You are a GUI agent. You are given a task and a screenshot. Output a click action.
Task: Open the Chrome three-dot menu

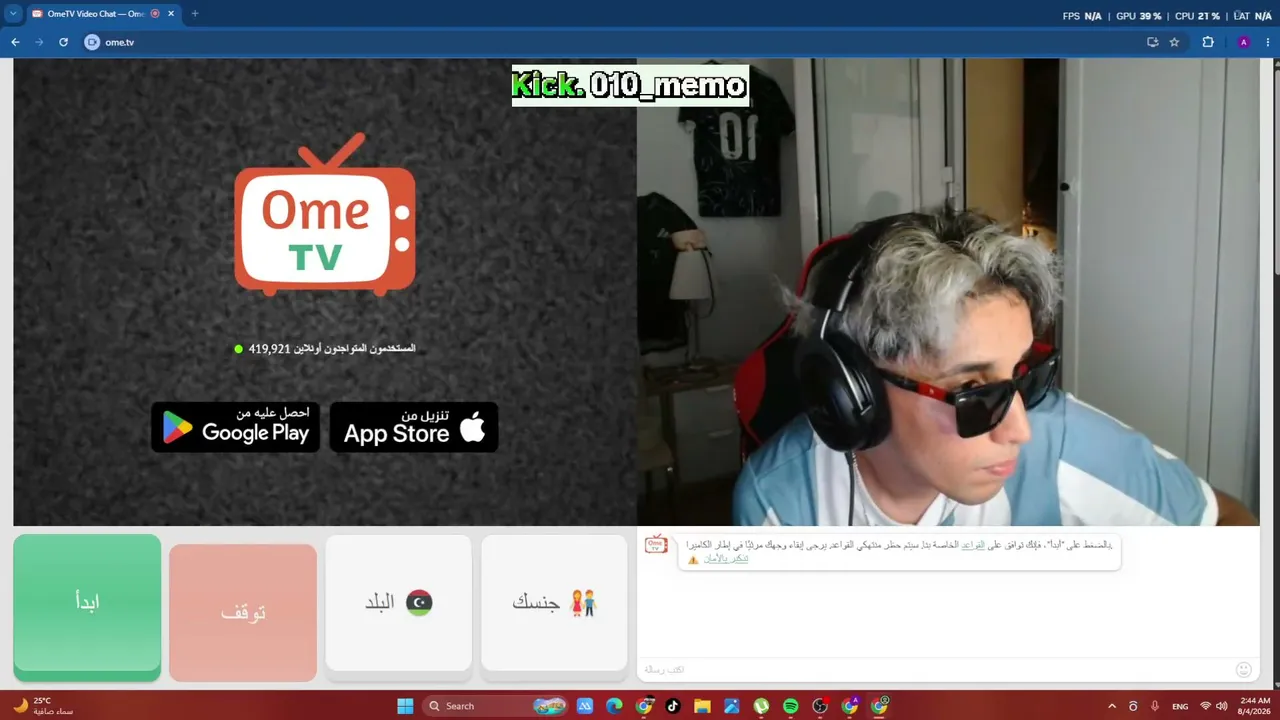click(1267, 42)
